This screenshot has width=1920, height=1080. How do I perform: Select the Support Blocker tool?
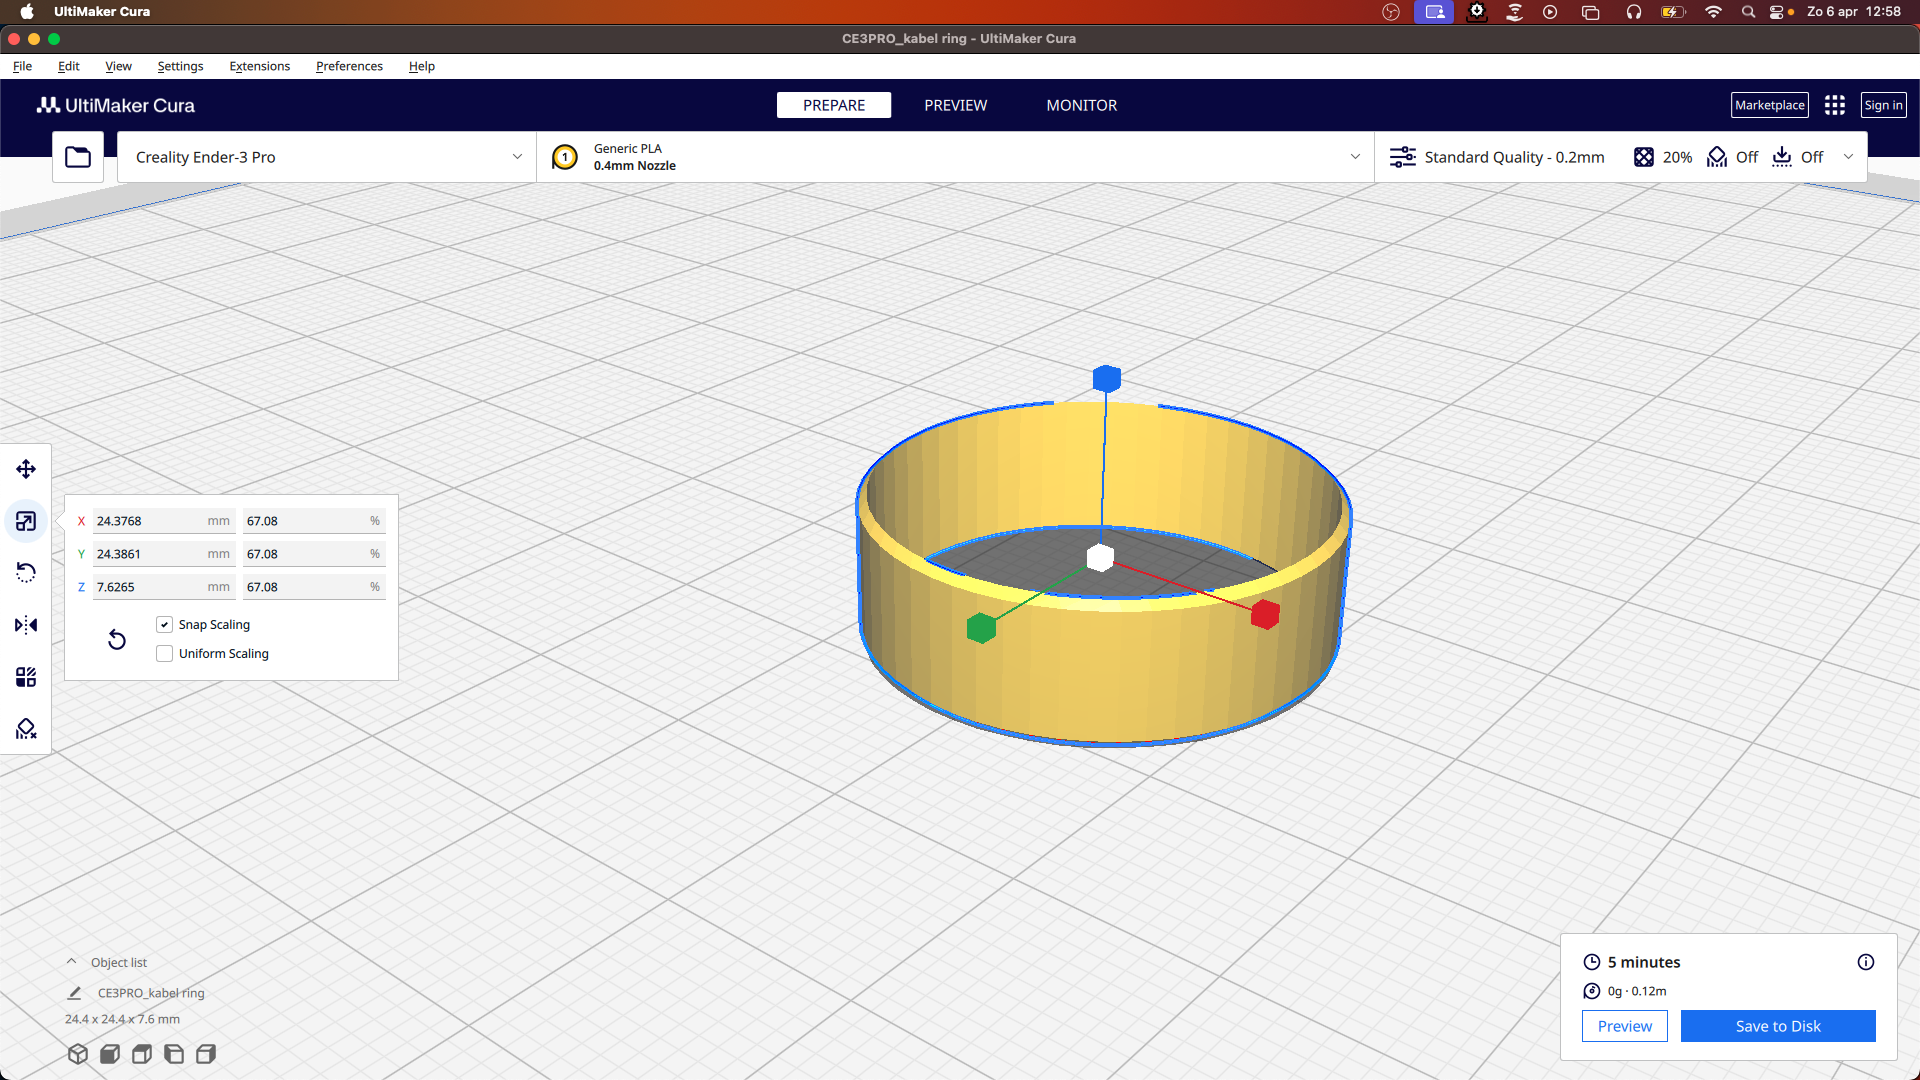[26, 729]
